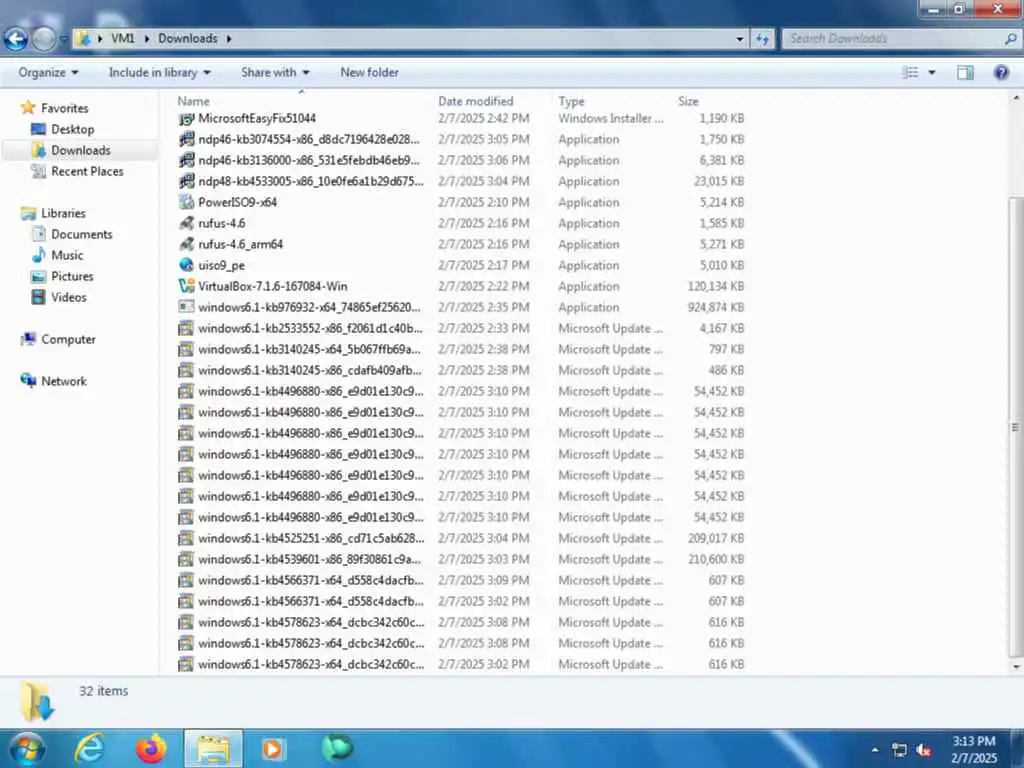The height and width of the screenshot is (768, 1024).
Task: Select the rufus-4.6 application icon
Action: click(x=186, y=223)
